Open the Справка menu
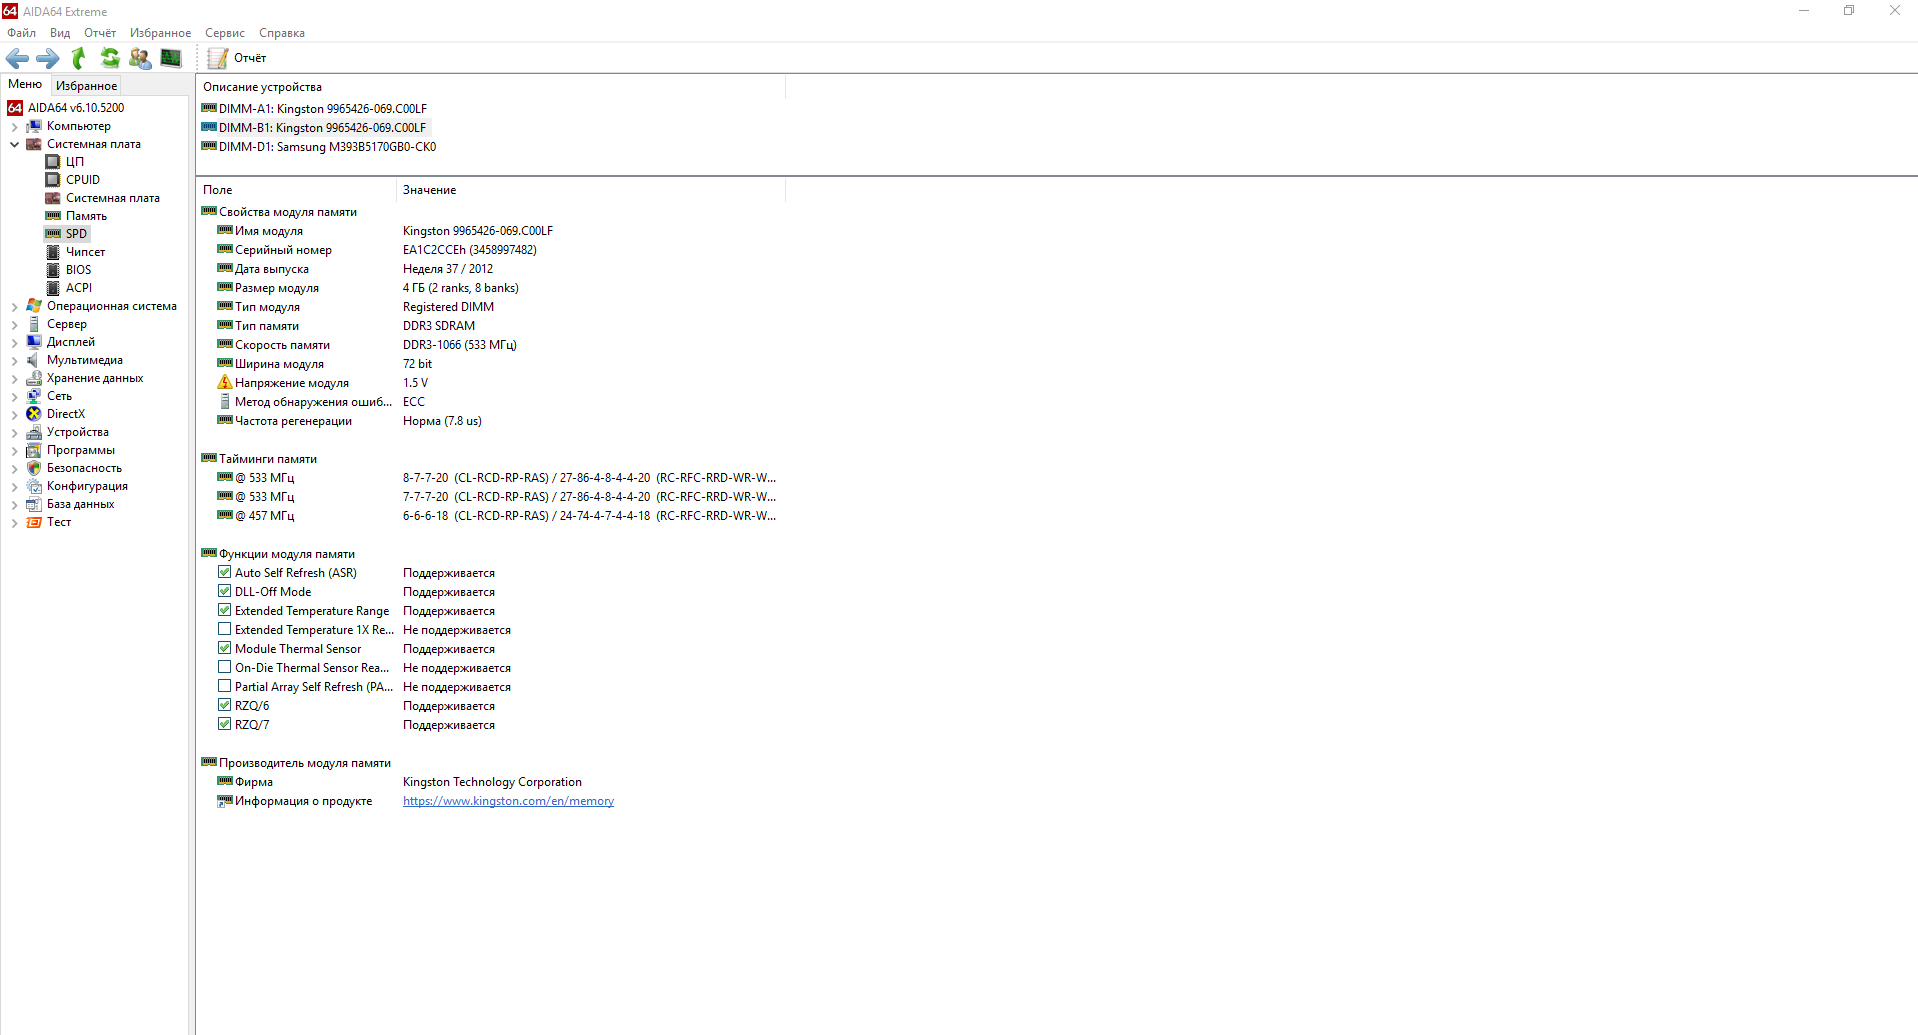This screenshot has width=1918, height=1035. click(x=282, y=33)
